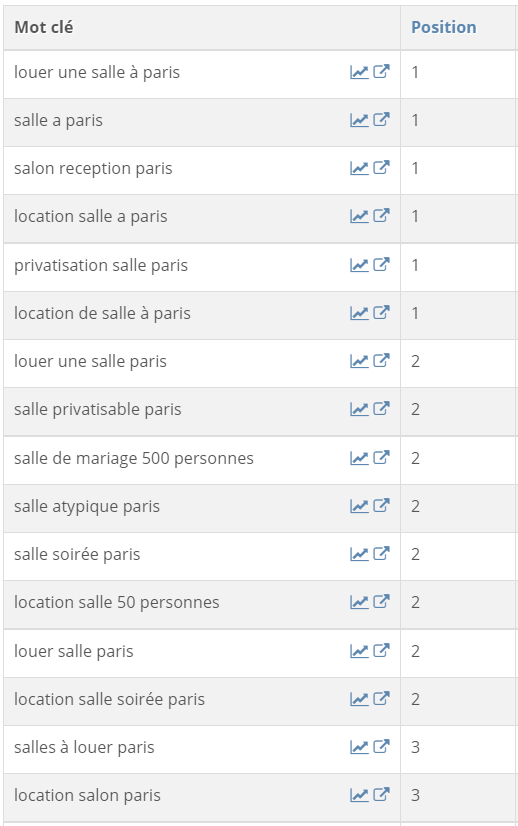
Task: Show trend chart for 'louer salle paris'
Action: tap(359, 651)
